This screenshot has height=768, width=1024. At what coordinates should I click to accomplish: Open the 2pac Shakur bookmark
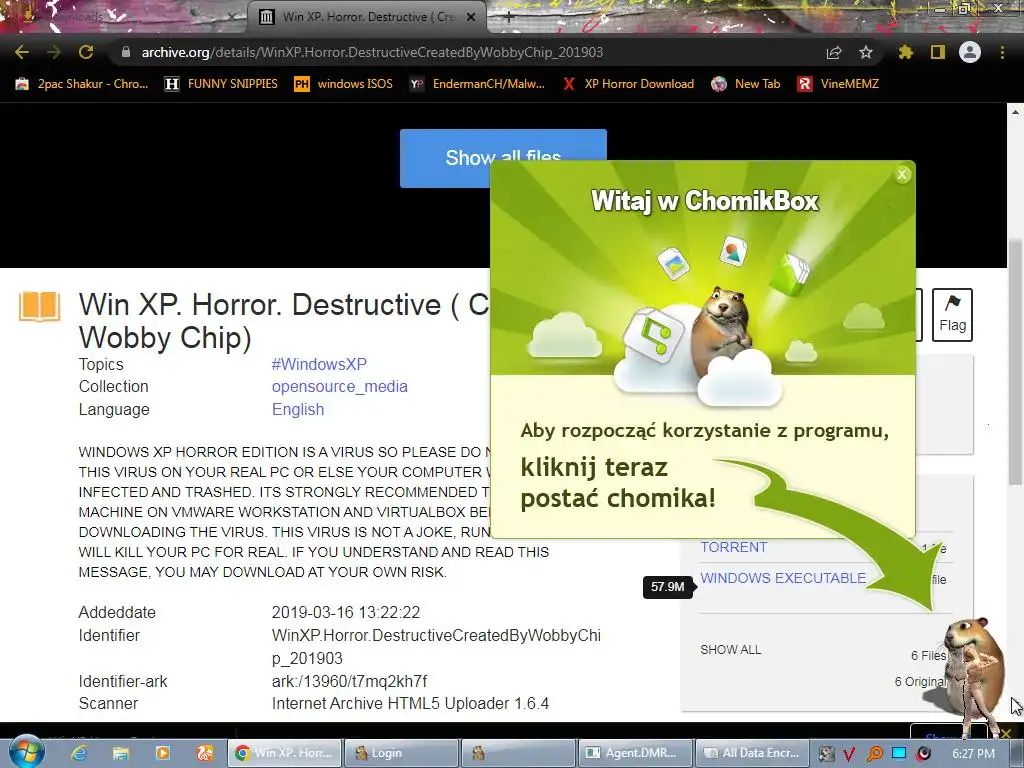coord(82,84)
